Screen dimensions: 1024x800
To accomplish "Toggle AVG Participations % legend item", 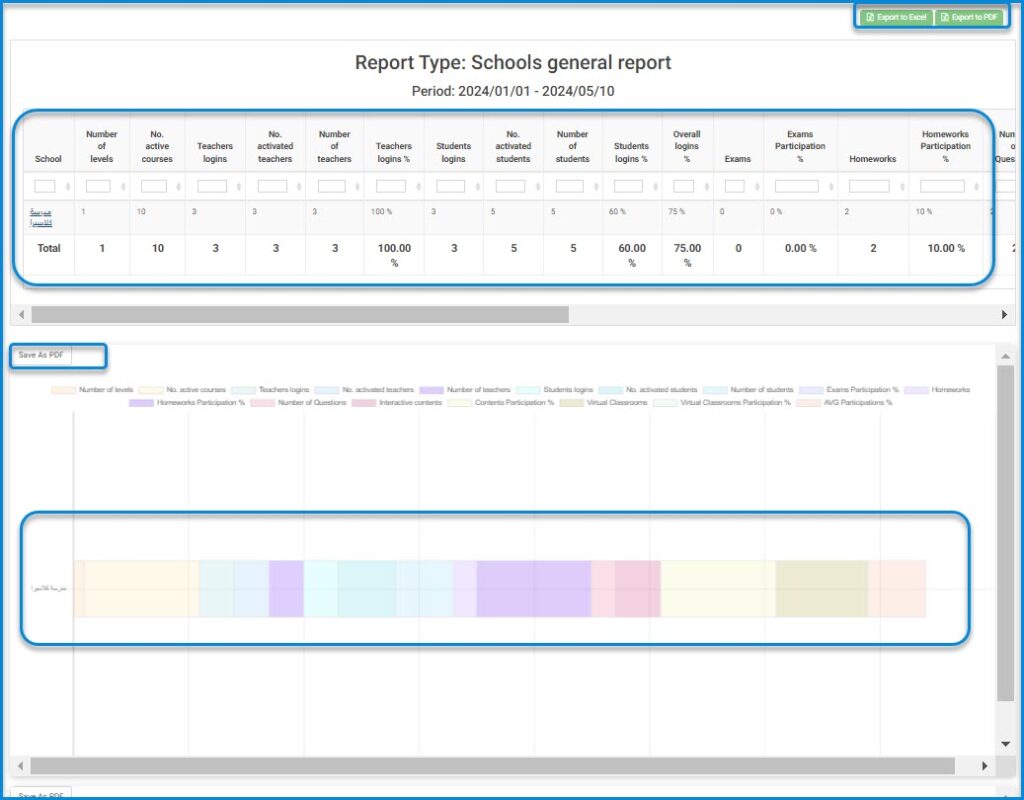I will (844, 403).
